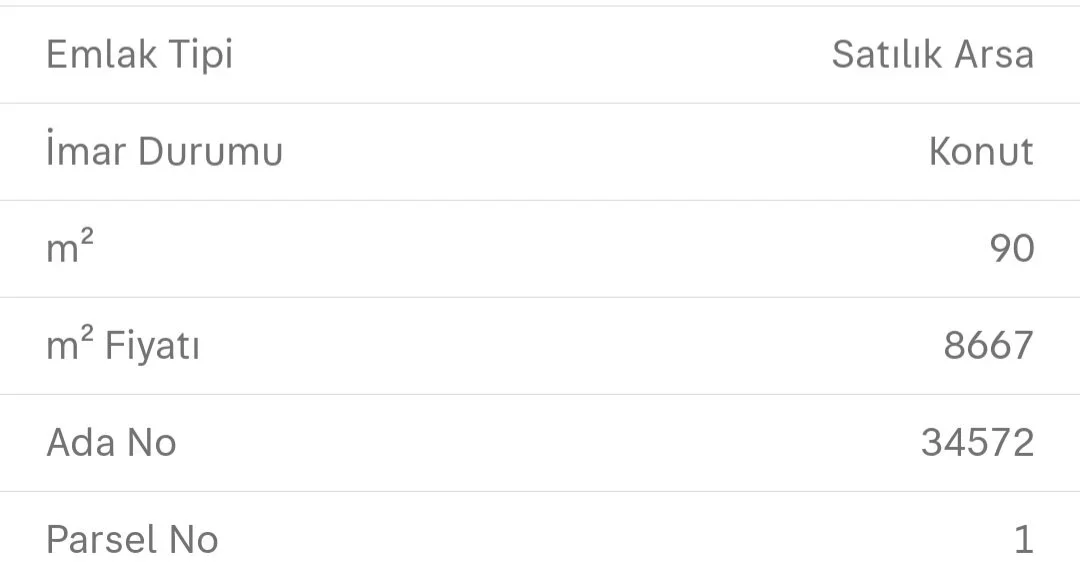The height and width of the screenshot is (574, 1080).
Task: Click the word Parsel
Action: (101, 540)
